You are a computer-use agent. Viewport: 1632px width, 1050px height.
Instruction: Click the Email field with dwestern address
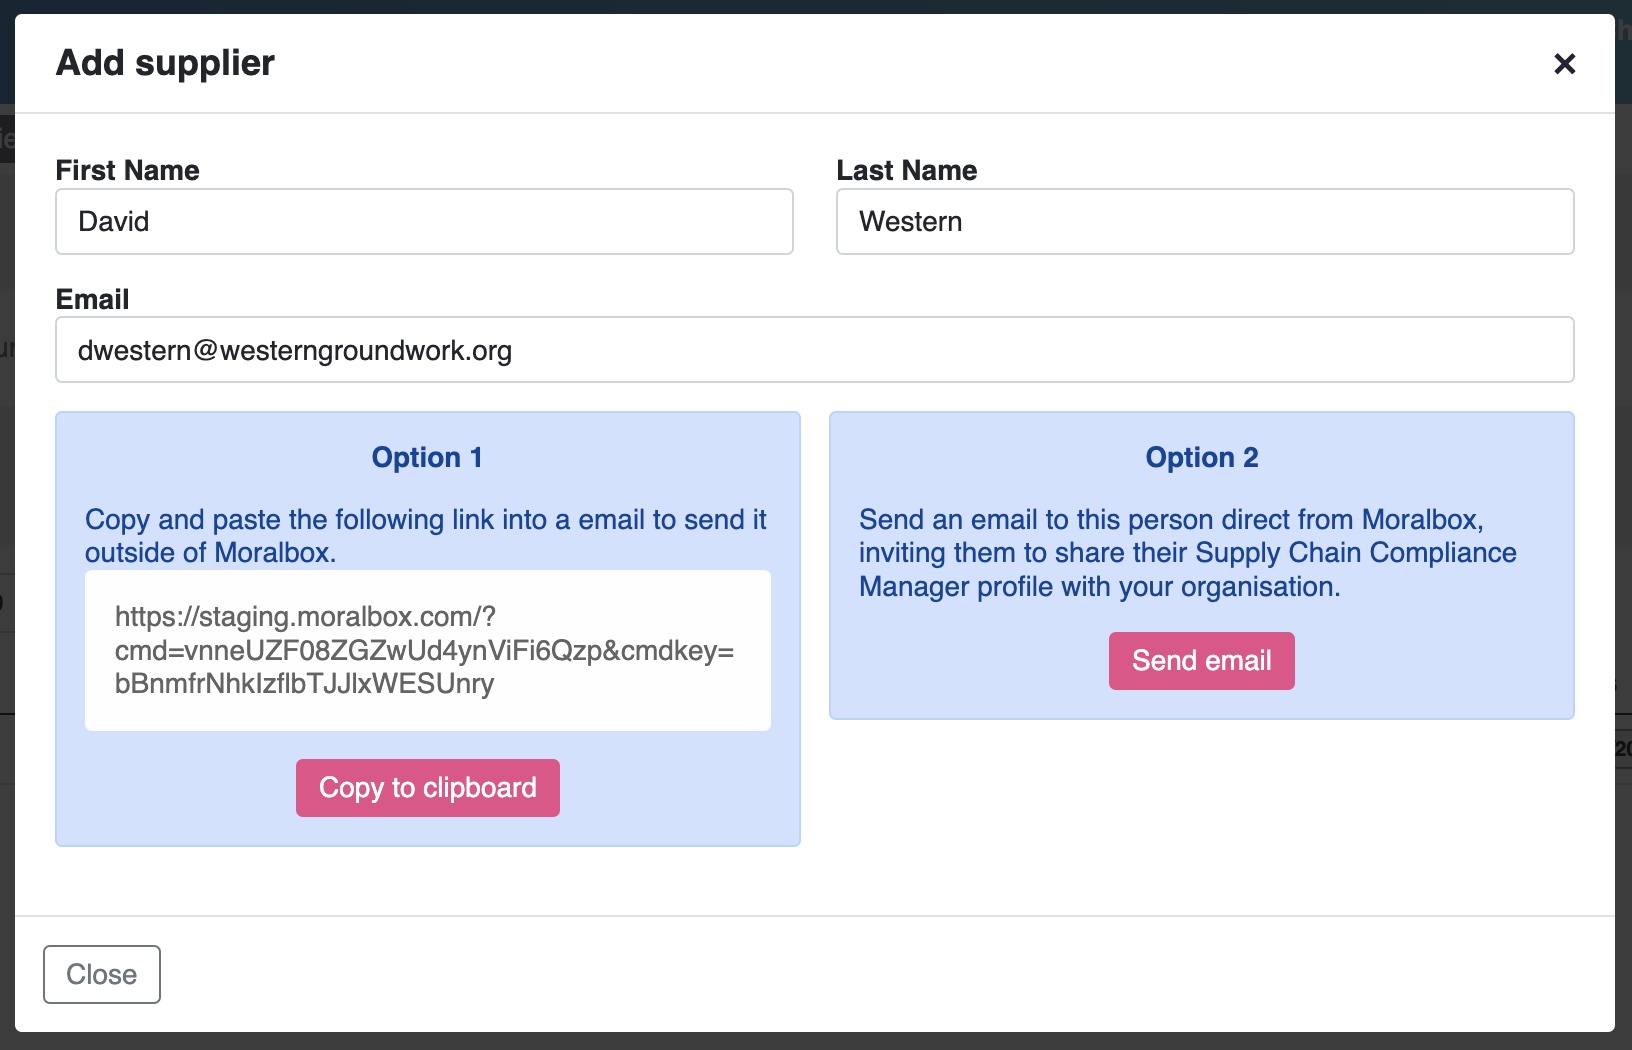tap(814, 350)
